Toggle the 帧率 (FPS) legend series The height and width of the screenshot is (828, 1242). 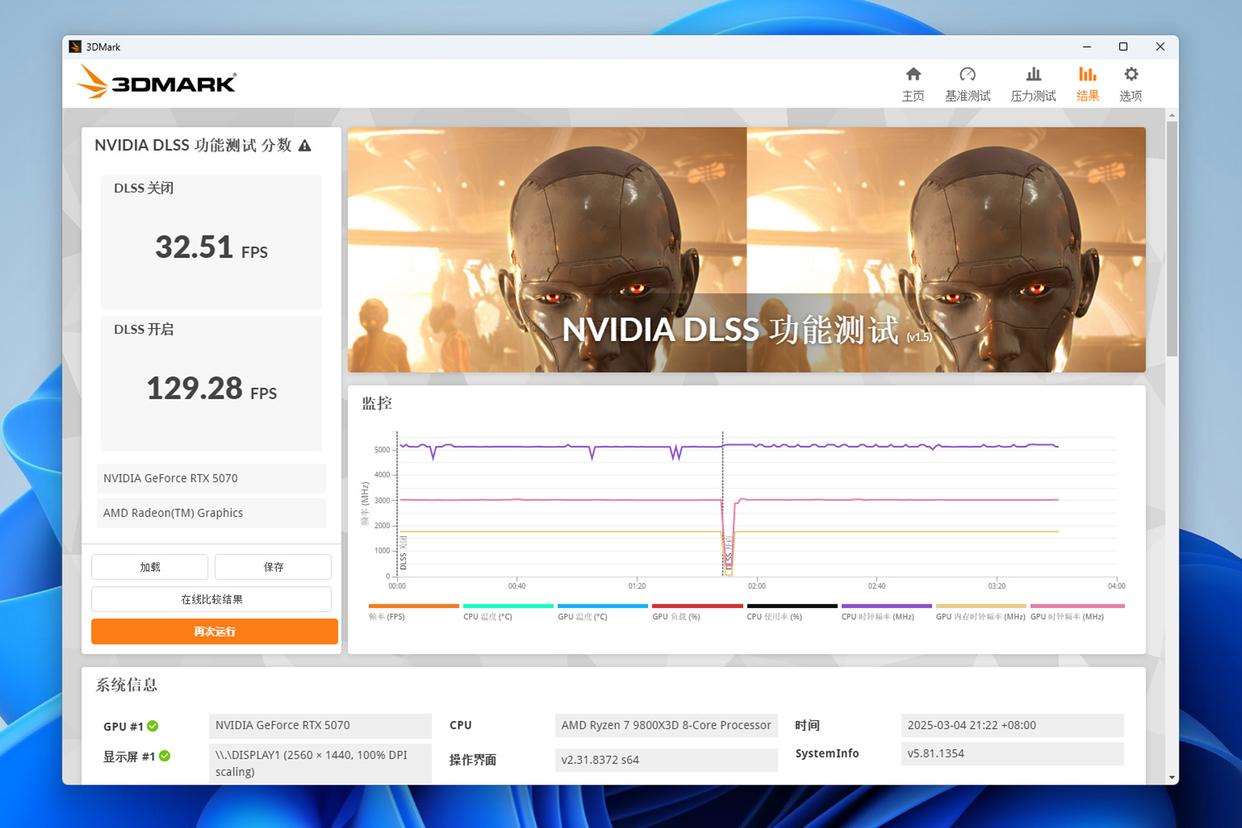[x=413, y=612]
